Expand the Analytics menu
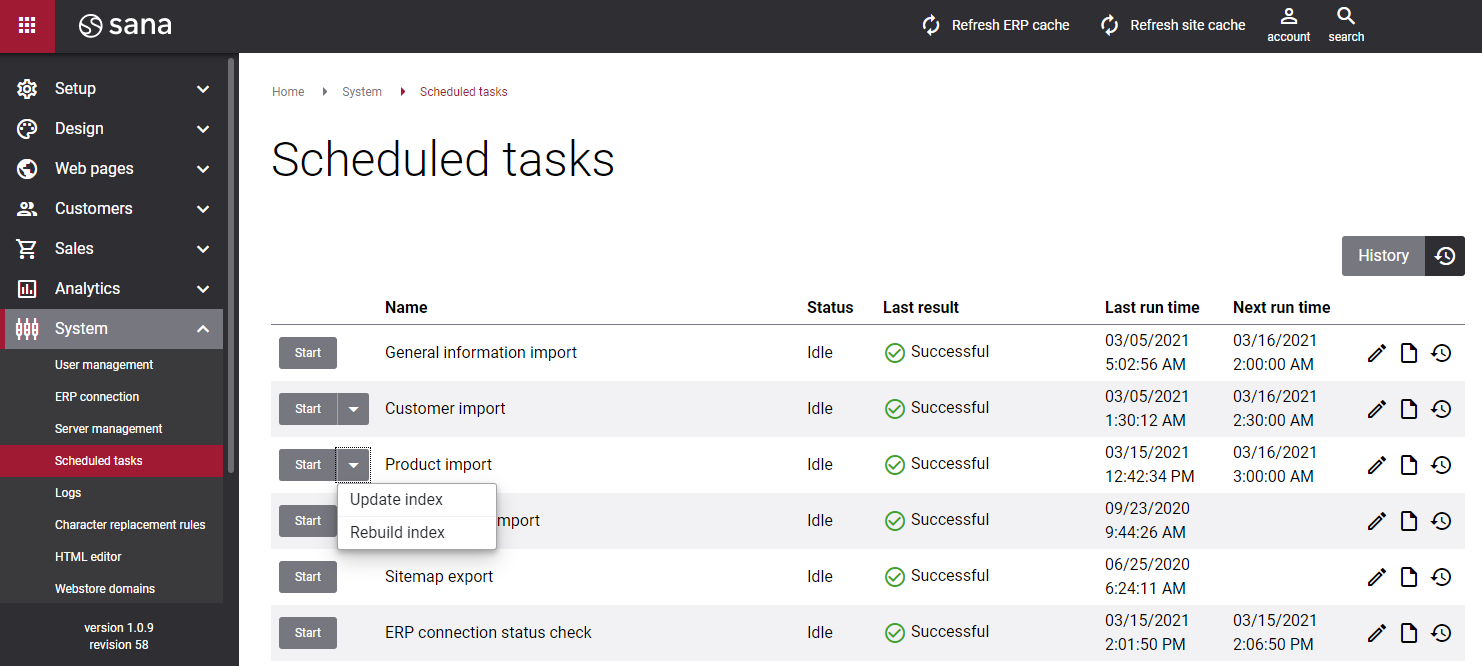The width and height of the screenshot is (1482, 666). (x=113, y=289)
